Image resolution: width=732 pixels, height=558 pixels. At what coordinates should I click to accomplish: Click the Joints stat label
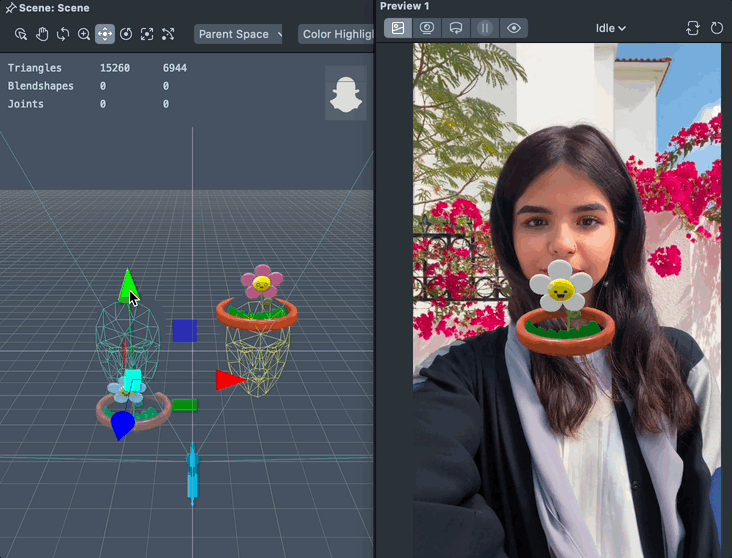26,104
